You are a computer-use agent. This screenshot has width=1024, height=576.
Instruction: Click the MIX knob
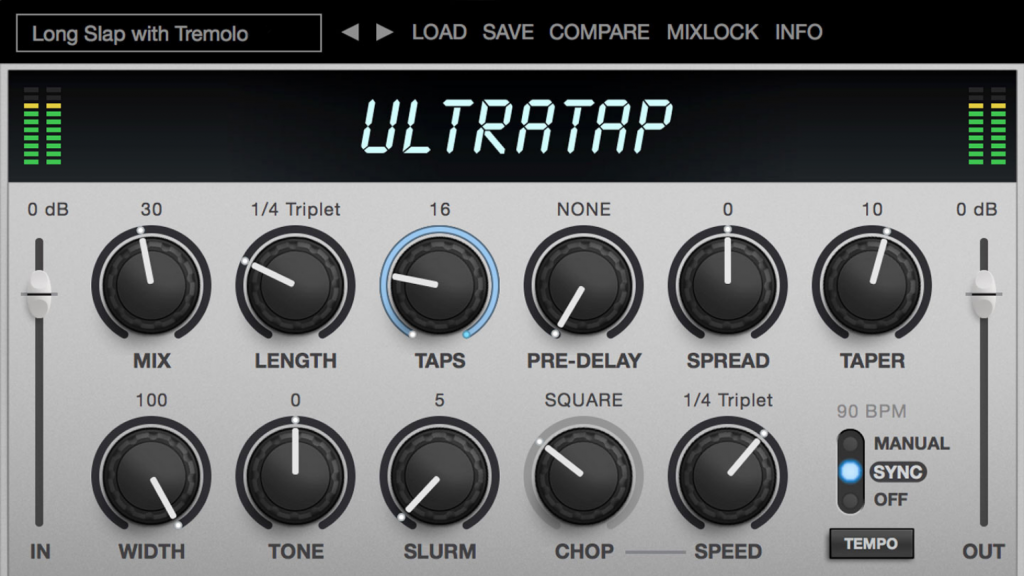click(x=151, y=283)
